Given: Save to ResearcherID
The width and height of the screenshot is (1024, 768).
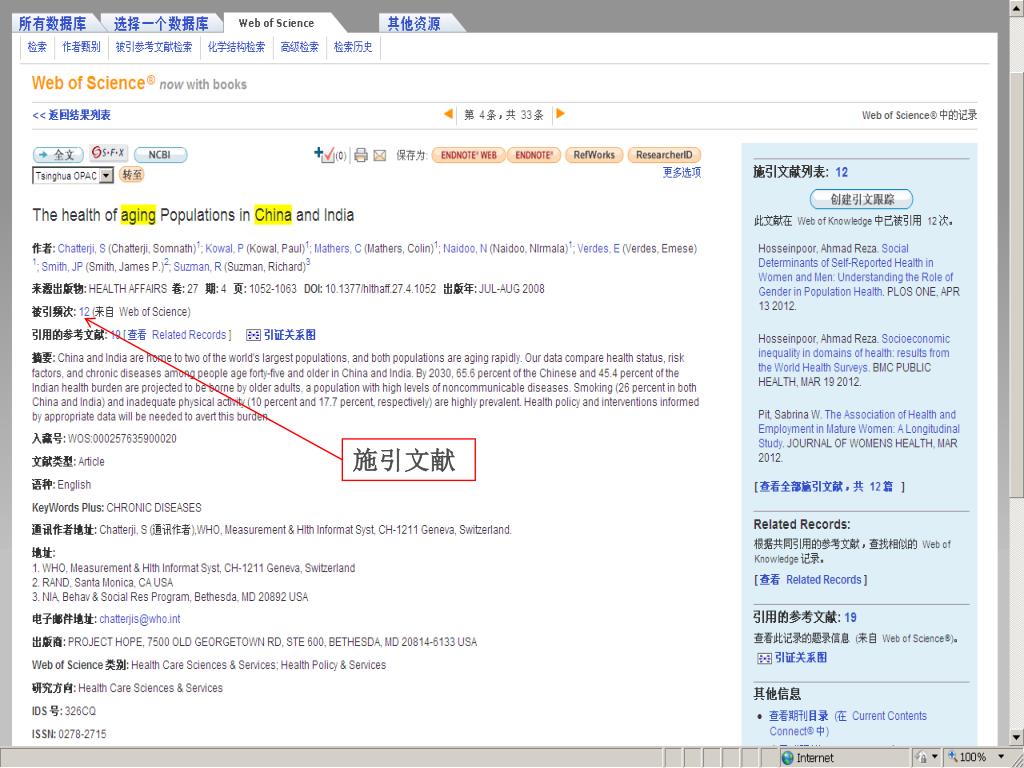Looking at the screenshot, I should [x=664, y=155].
